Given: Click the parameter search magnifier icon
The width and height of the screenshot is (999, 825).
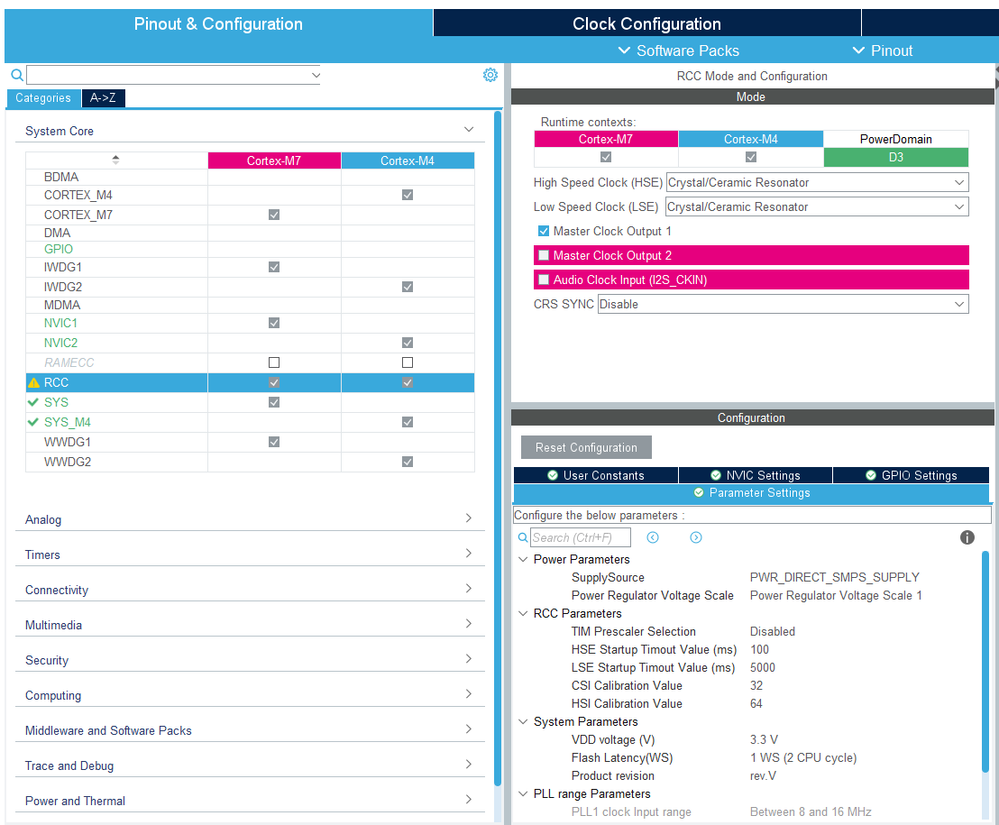Looking at the screenshot, I should click(522, 538).
